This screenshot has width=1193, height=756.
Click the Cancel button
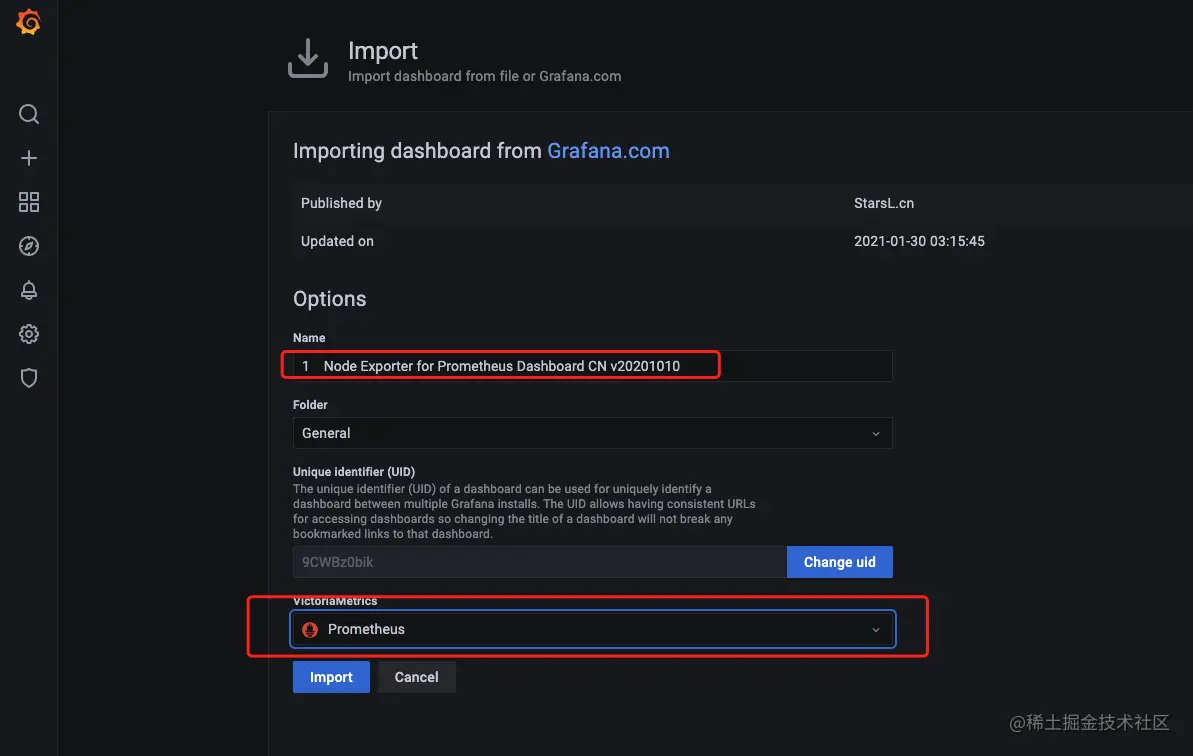(416, 677)
